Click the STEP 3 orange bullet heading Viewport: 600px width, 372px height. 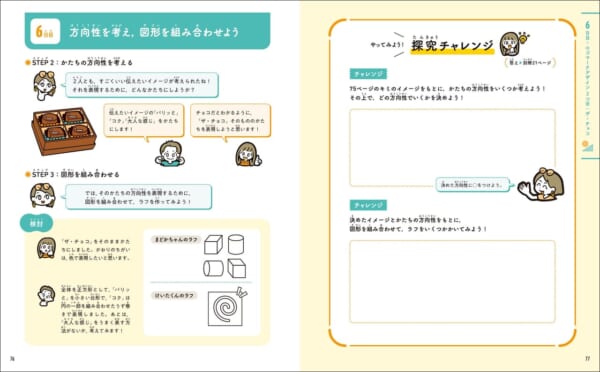point(72,174)
